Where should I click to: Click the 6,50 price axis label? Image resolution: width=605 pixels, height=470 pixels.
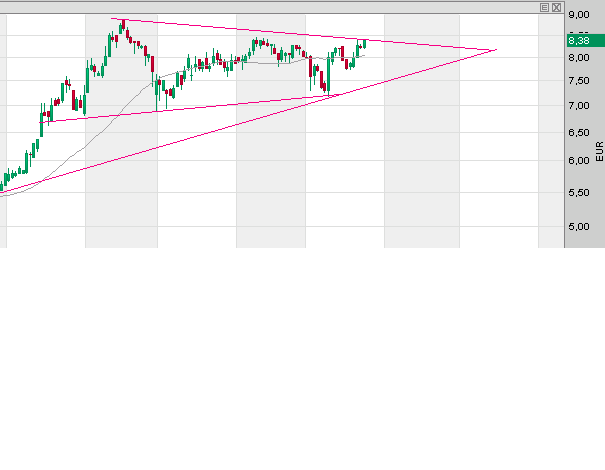578,132
